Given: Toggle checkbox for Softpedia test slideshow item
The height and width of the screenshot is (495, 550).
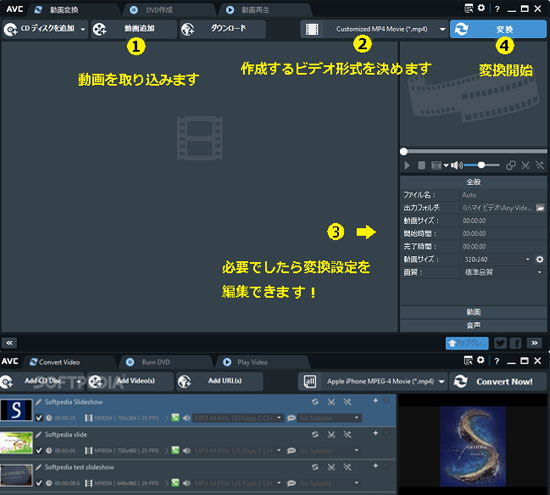Looking at the screenshot, I should [39, 483].
